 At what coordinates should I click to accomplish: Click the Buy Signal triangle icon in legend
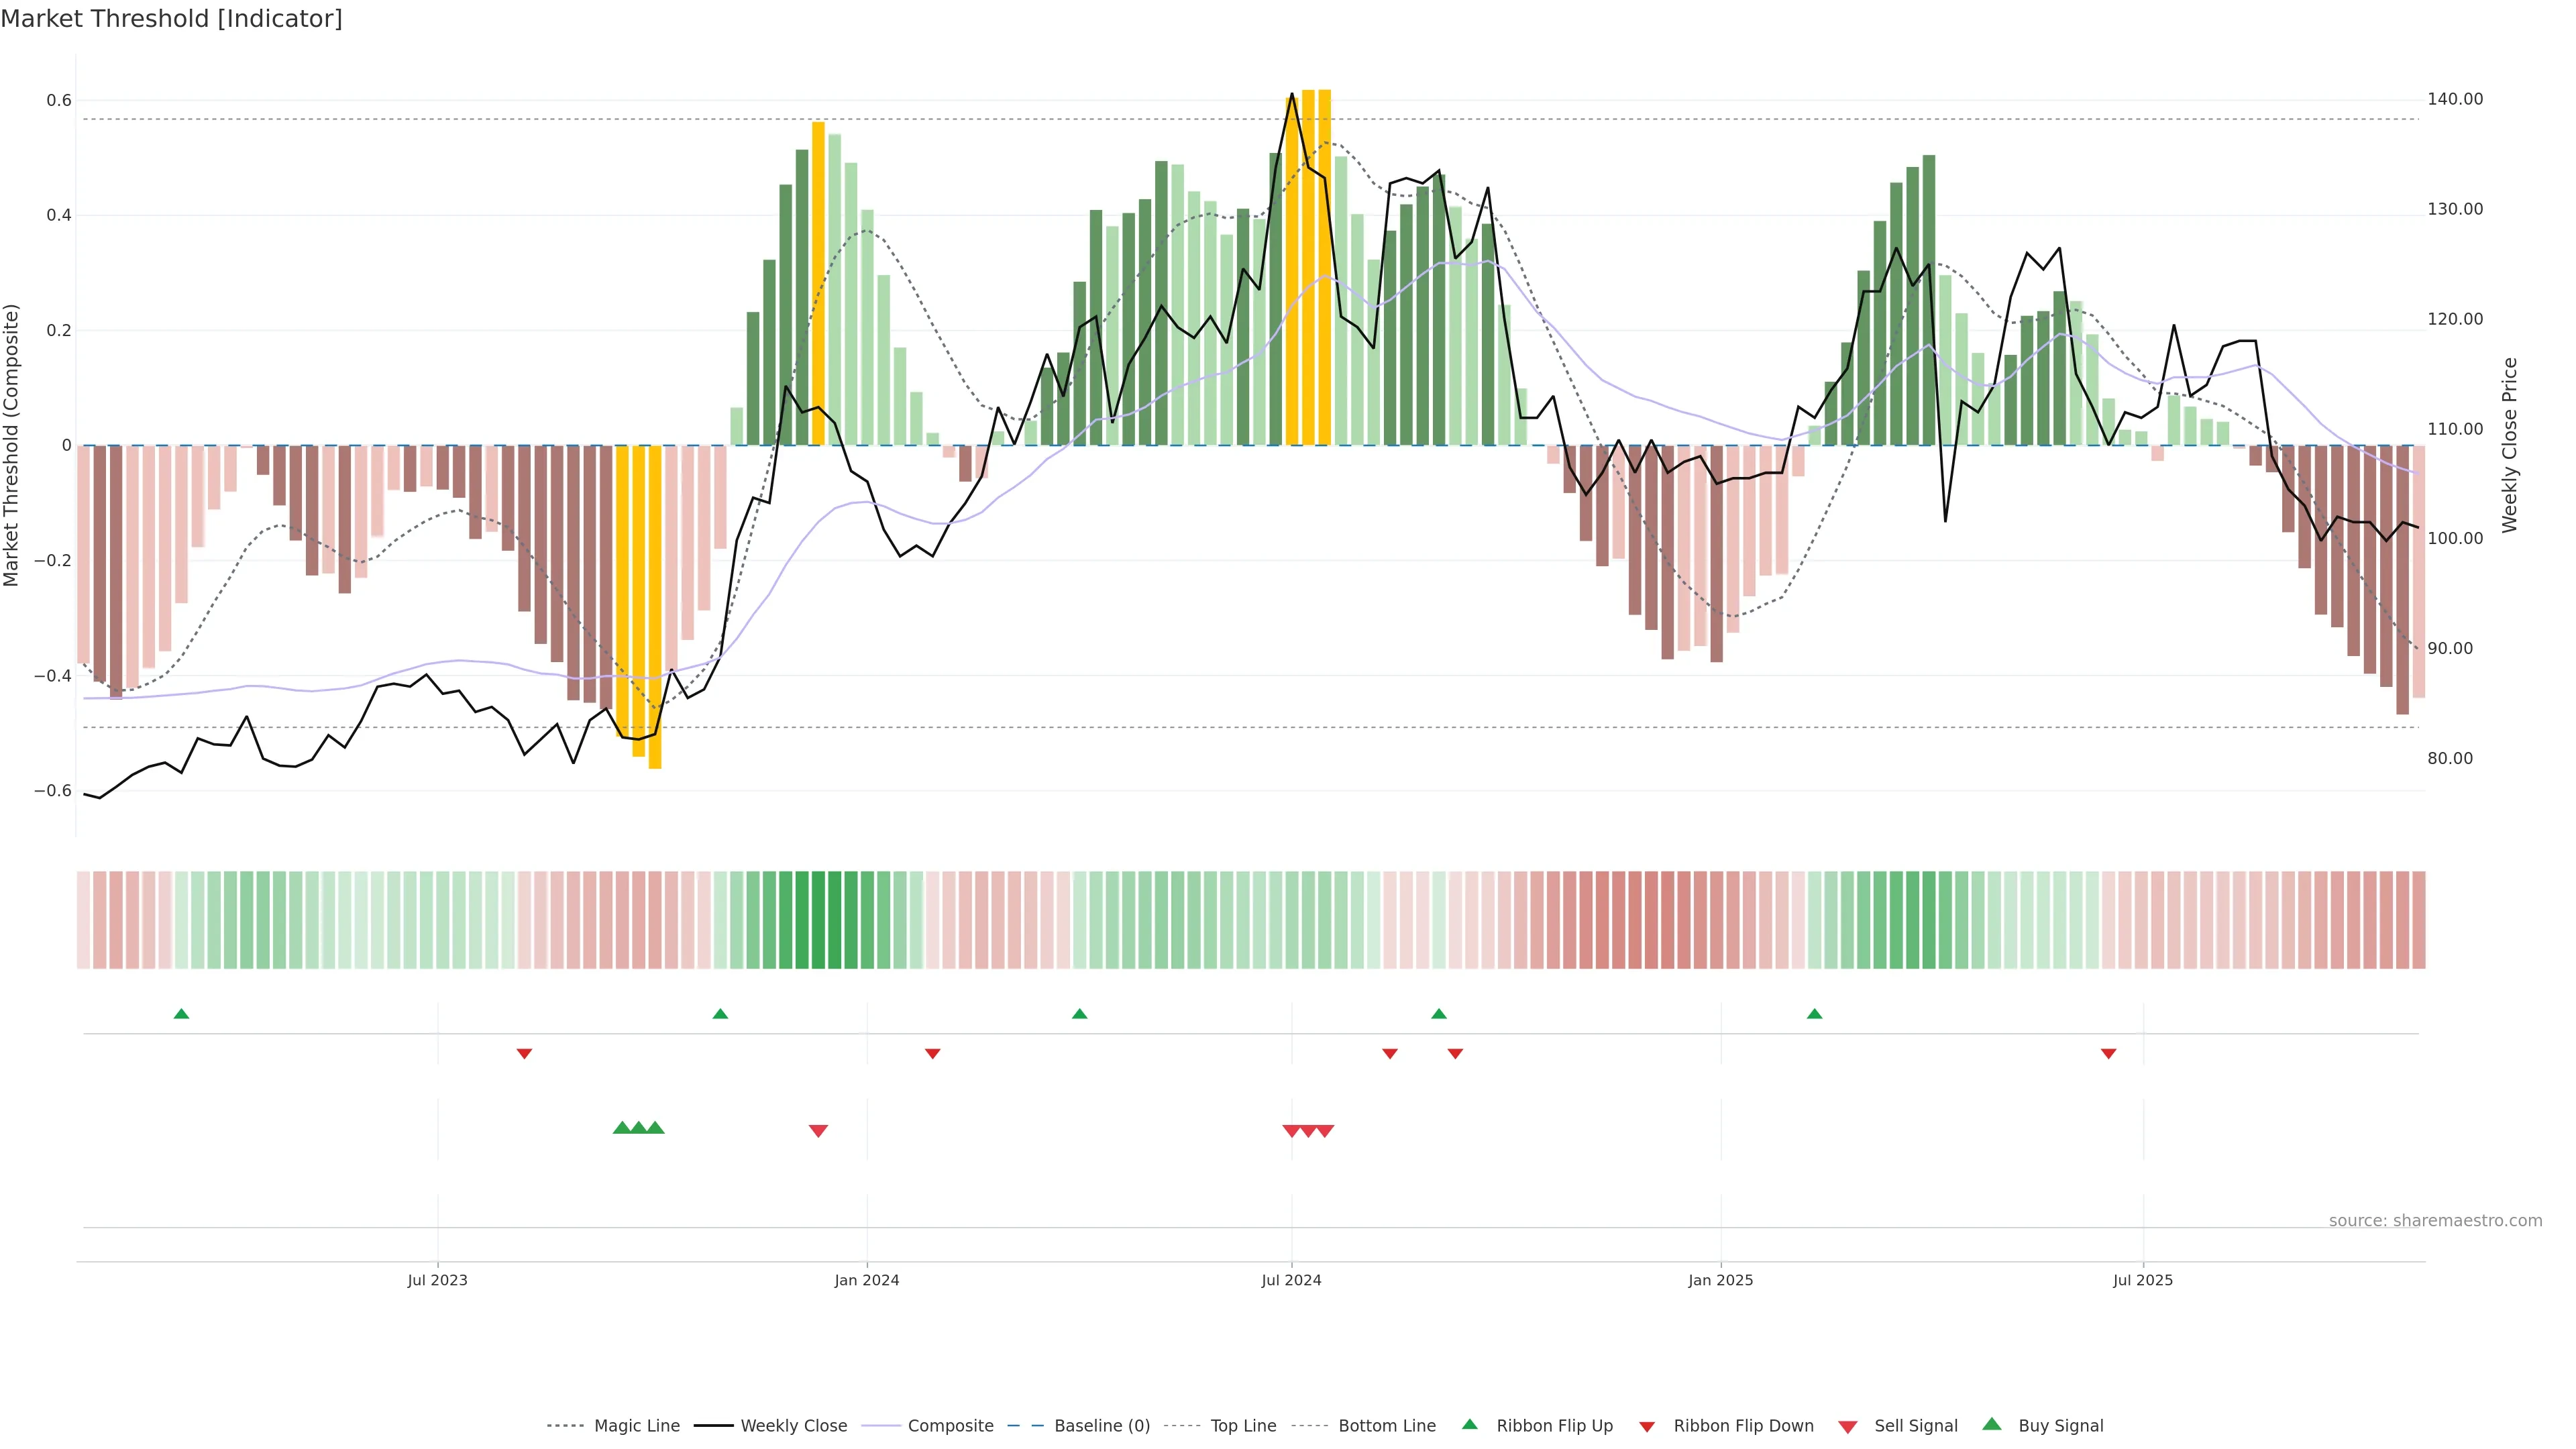click(1991, 1424)
